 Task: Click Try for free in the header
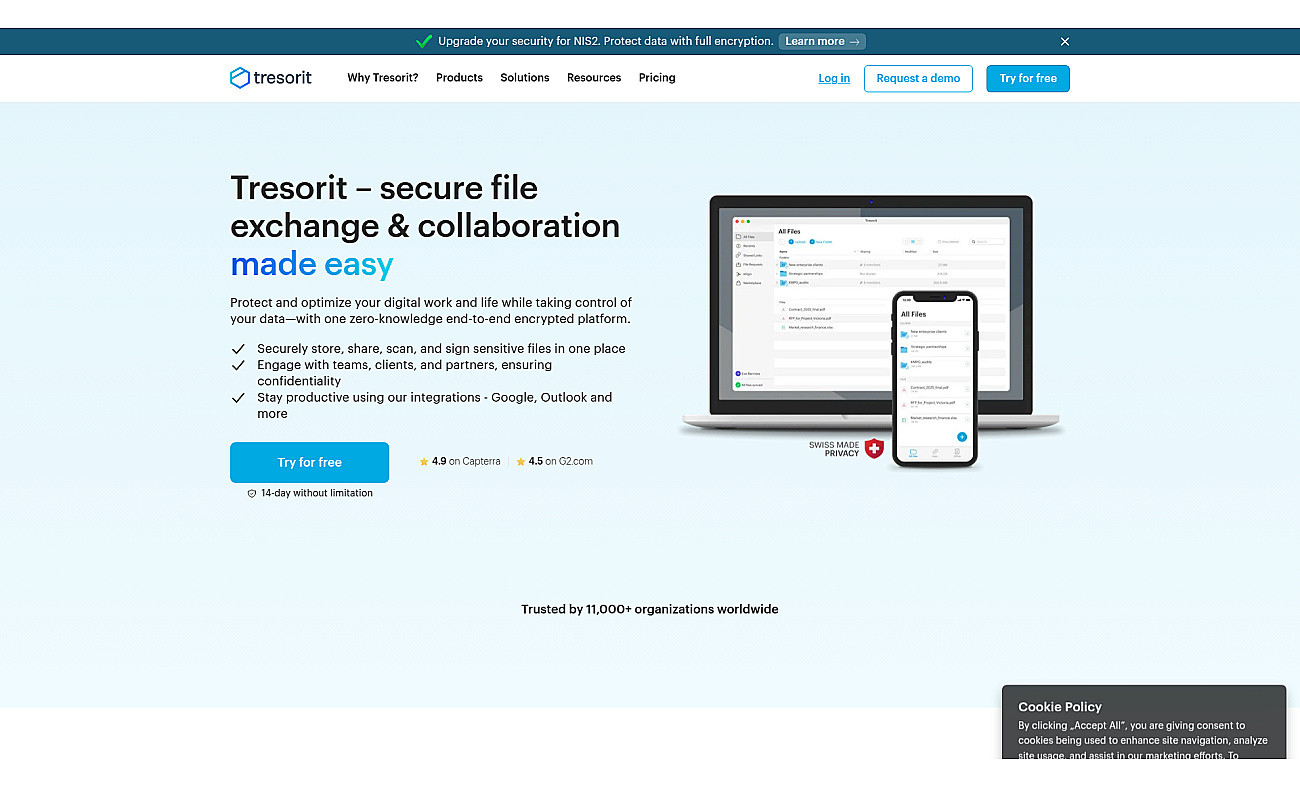coord(1028,78)
